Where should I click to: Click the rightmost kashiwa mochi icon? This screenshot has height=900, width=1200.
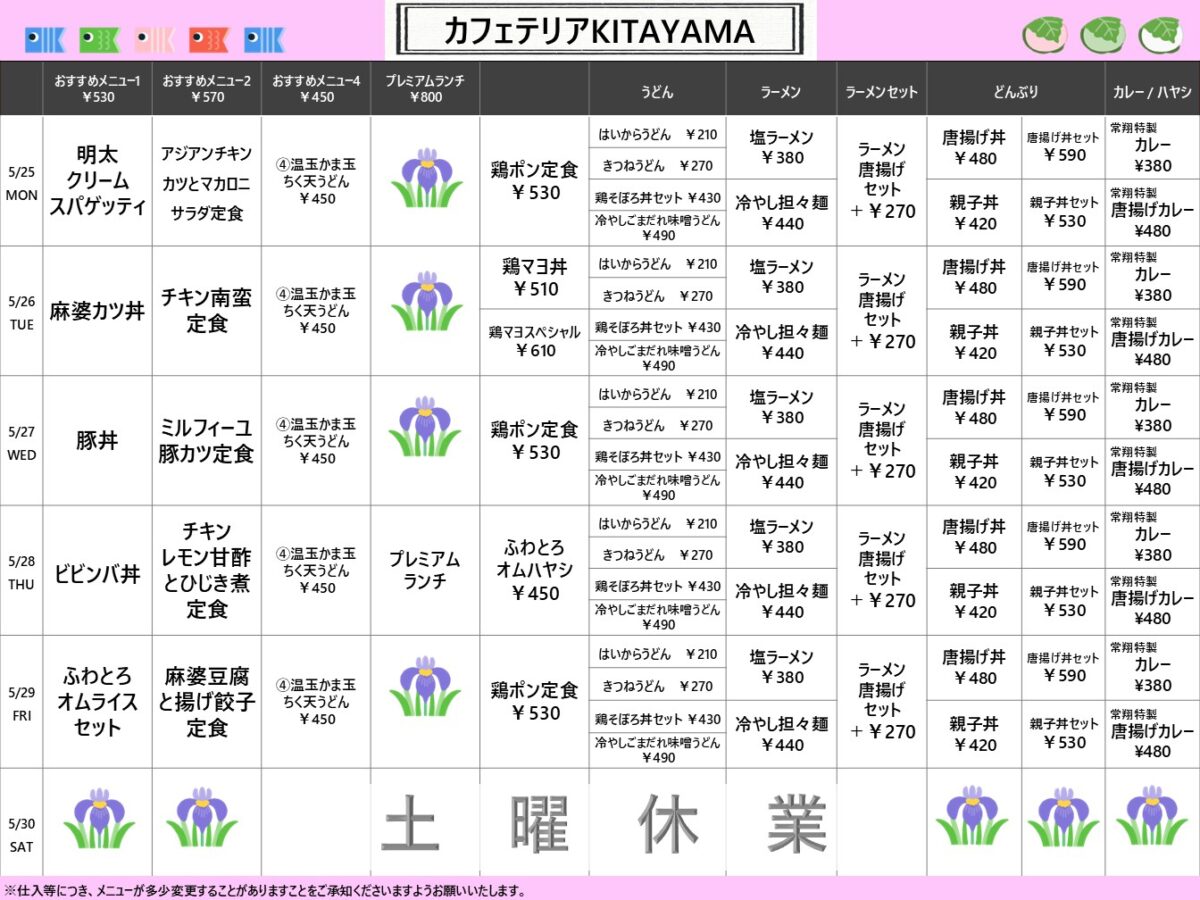(1160, 35)
